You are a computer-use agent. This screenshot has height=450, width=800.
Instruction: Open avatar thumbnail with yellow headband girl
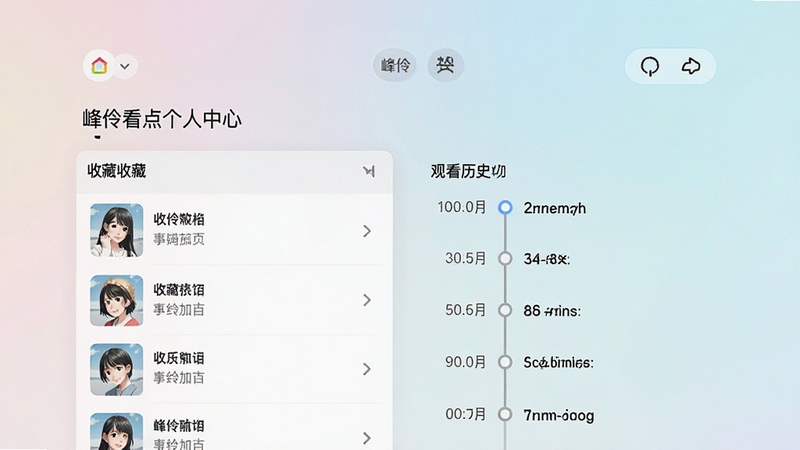click(x=117, y=300)
